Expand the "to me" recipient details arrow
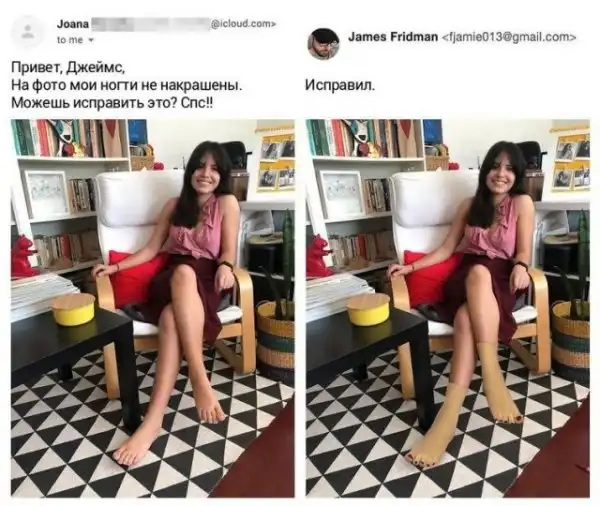The height and width of the screenshot is (506, 600). click(x=91, y=40)
